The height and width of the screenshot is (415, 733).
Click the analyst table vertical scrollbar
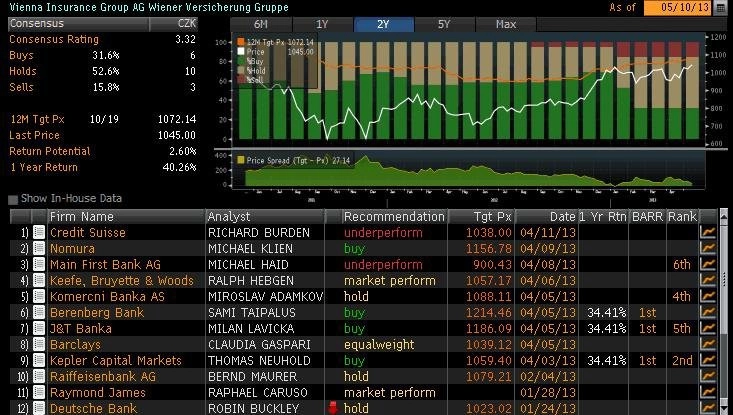[724, 312]
